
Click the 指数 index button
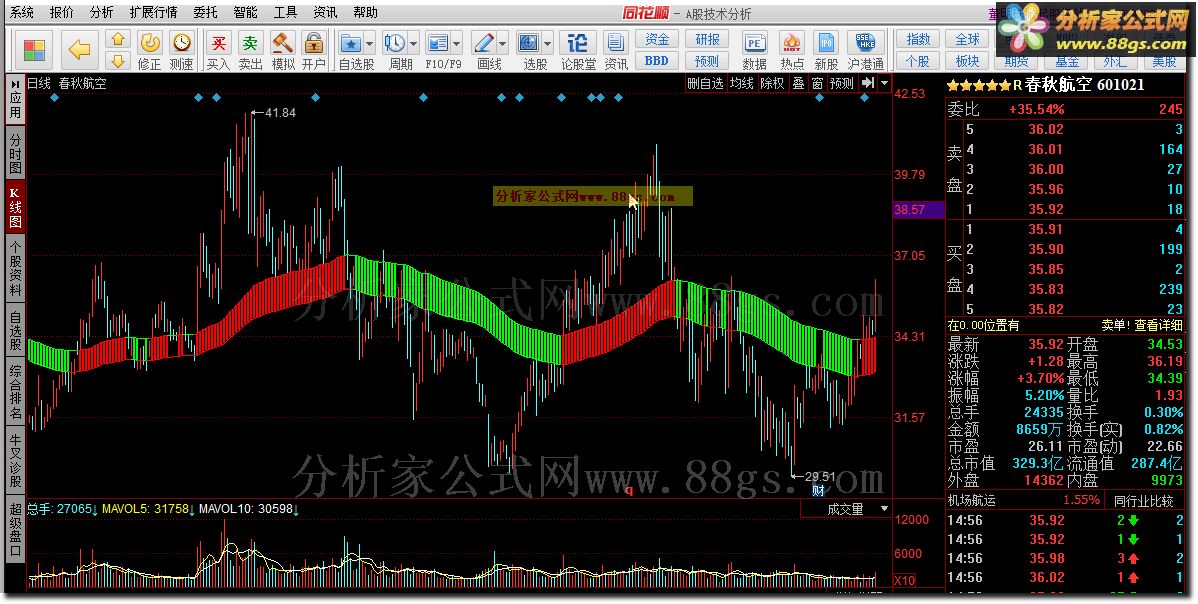pos(918,39)
